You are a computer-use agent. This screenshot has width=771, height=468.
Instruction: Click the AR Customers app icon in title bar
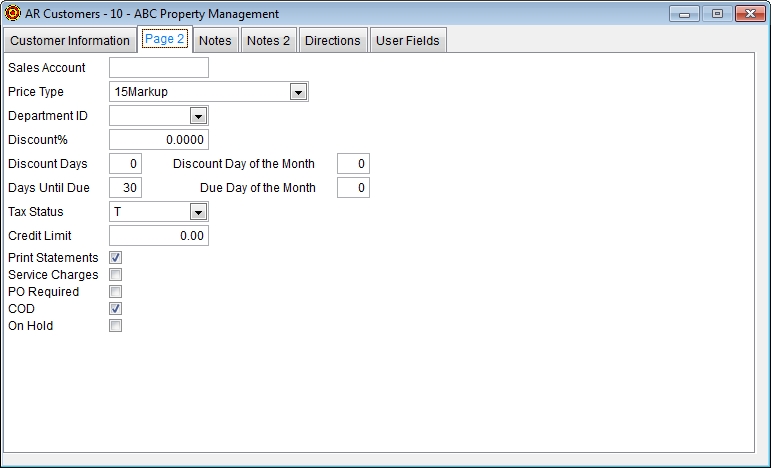pos(12,14)
